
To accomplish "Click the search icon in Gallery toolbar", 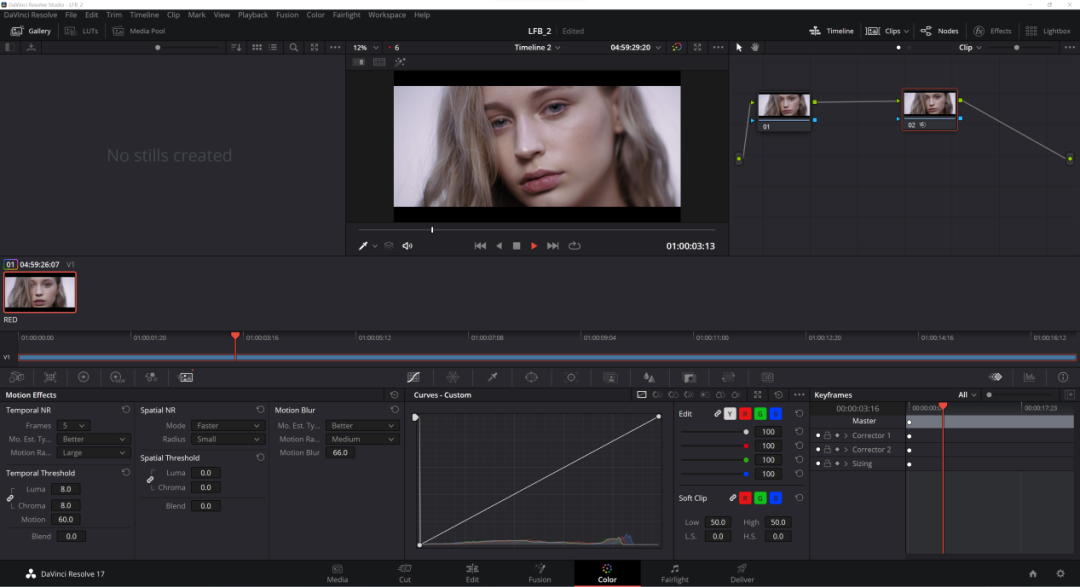I will 294,48.
